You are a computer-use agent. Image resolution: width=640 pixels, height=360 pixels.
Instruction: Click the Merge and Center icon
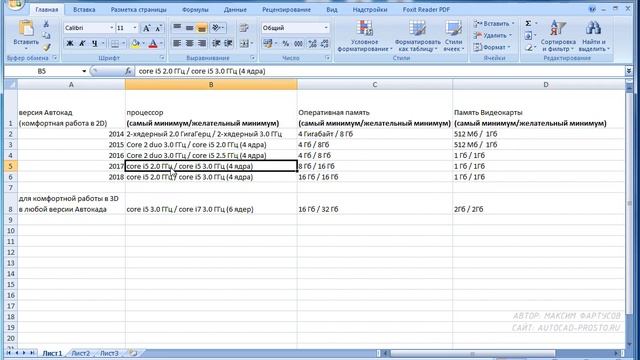tap(244, 43)
